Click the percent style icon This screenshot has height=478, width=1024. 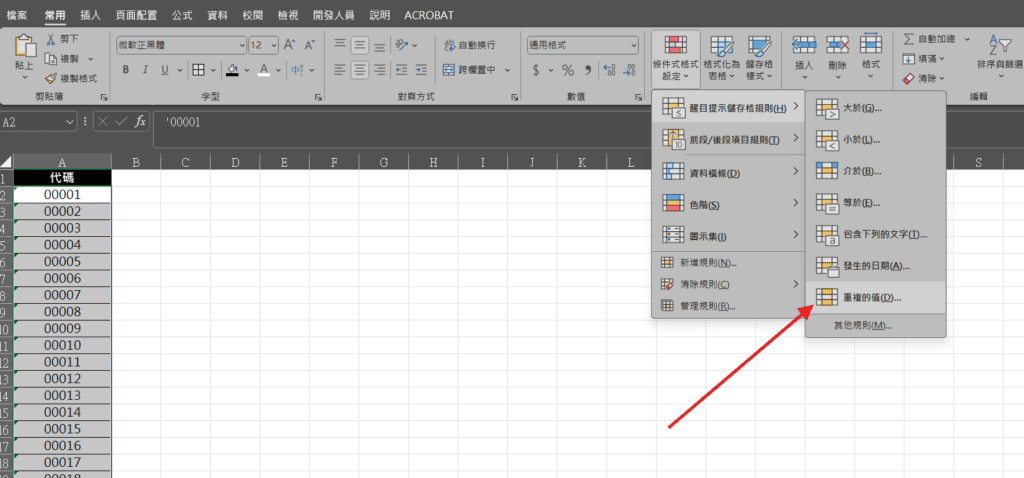[568, 70]
